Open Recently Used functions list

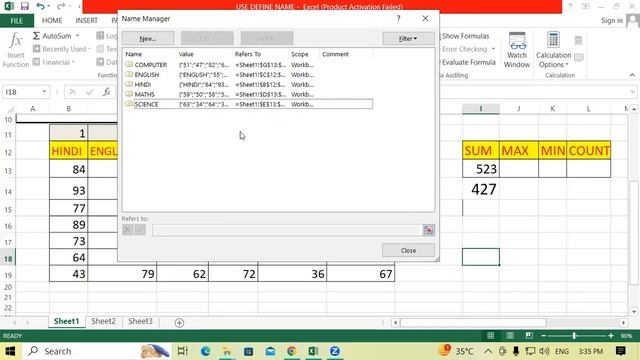click(61, 49)
